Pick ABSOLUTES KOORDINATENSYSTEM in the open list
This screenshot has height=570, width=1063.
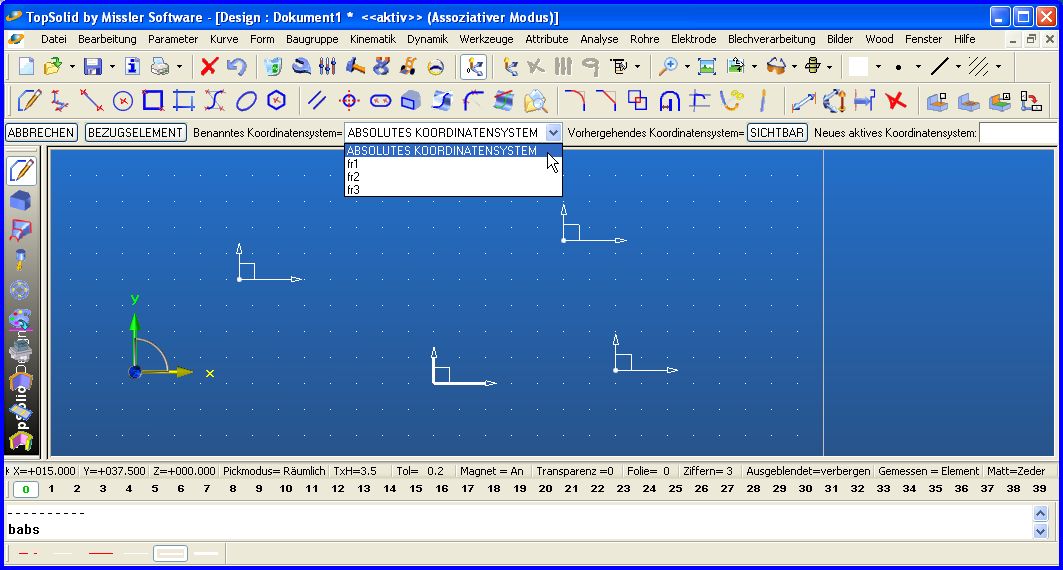point(453,151)
